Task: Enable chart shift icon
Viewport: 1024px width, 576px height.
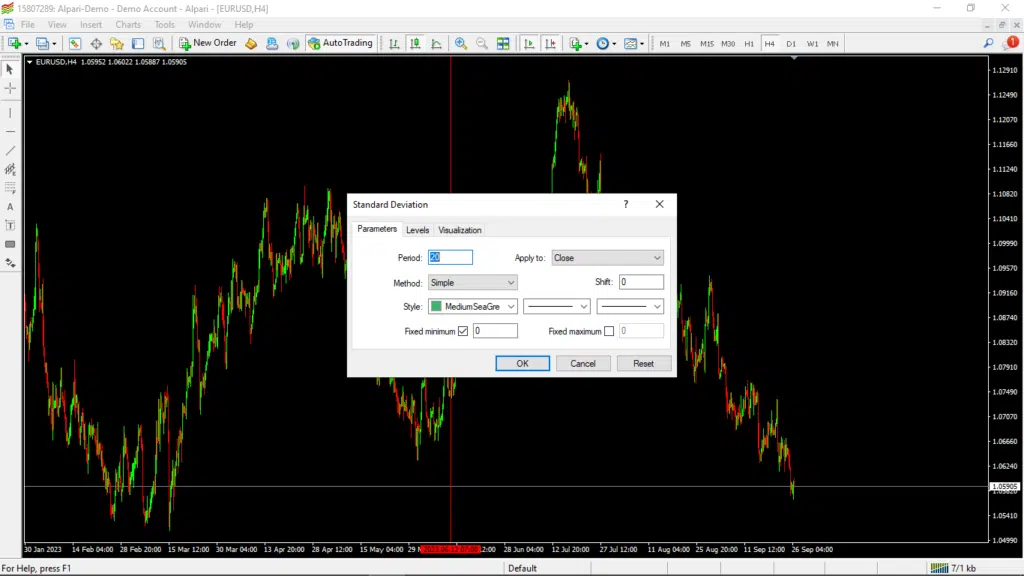Action: 550,44
